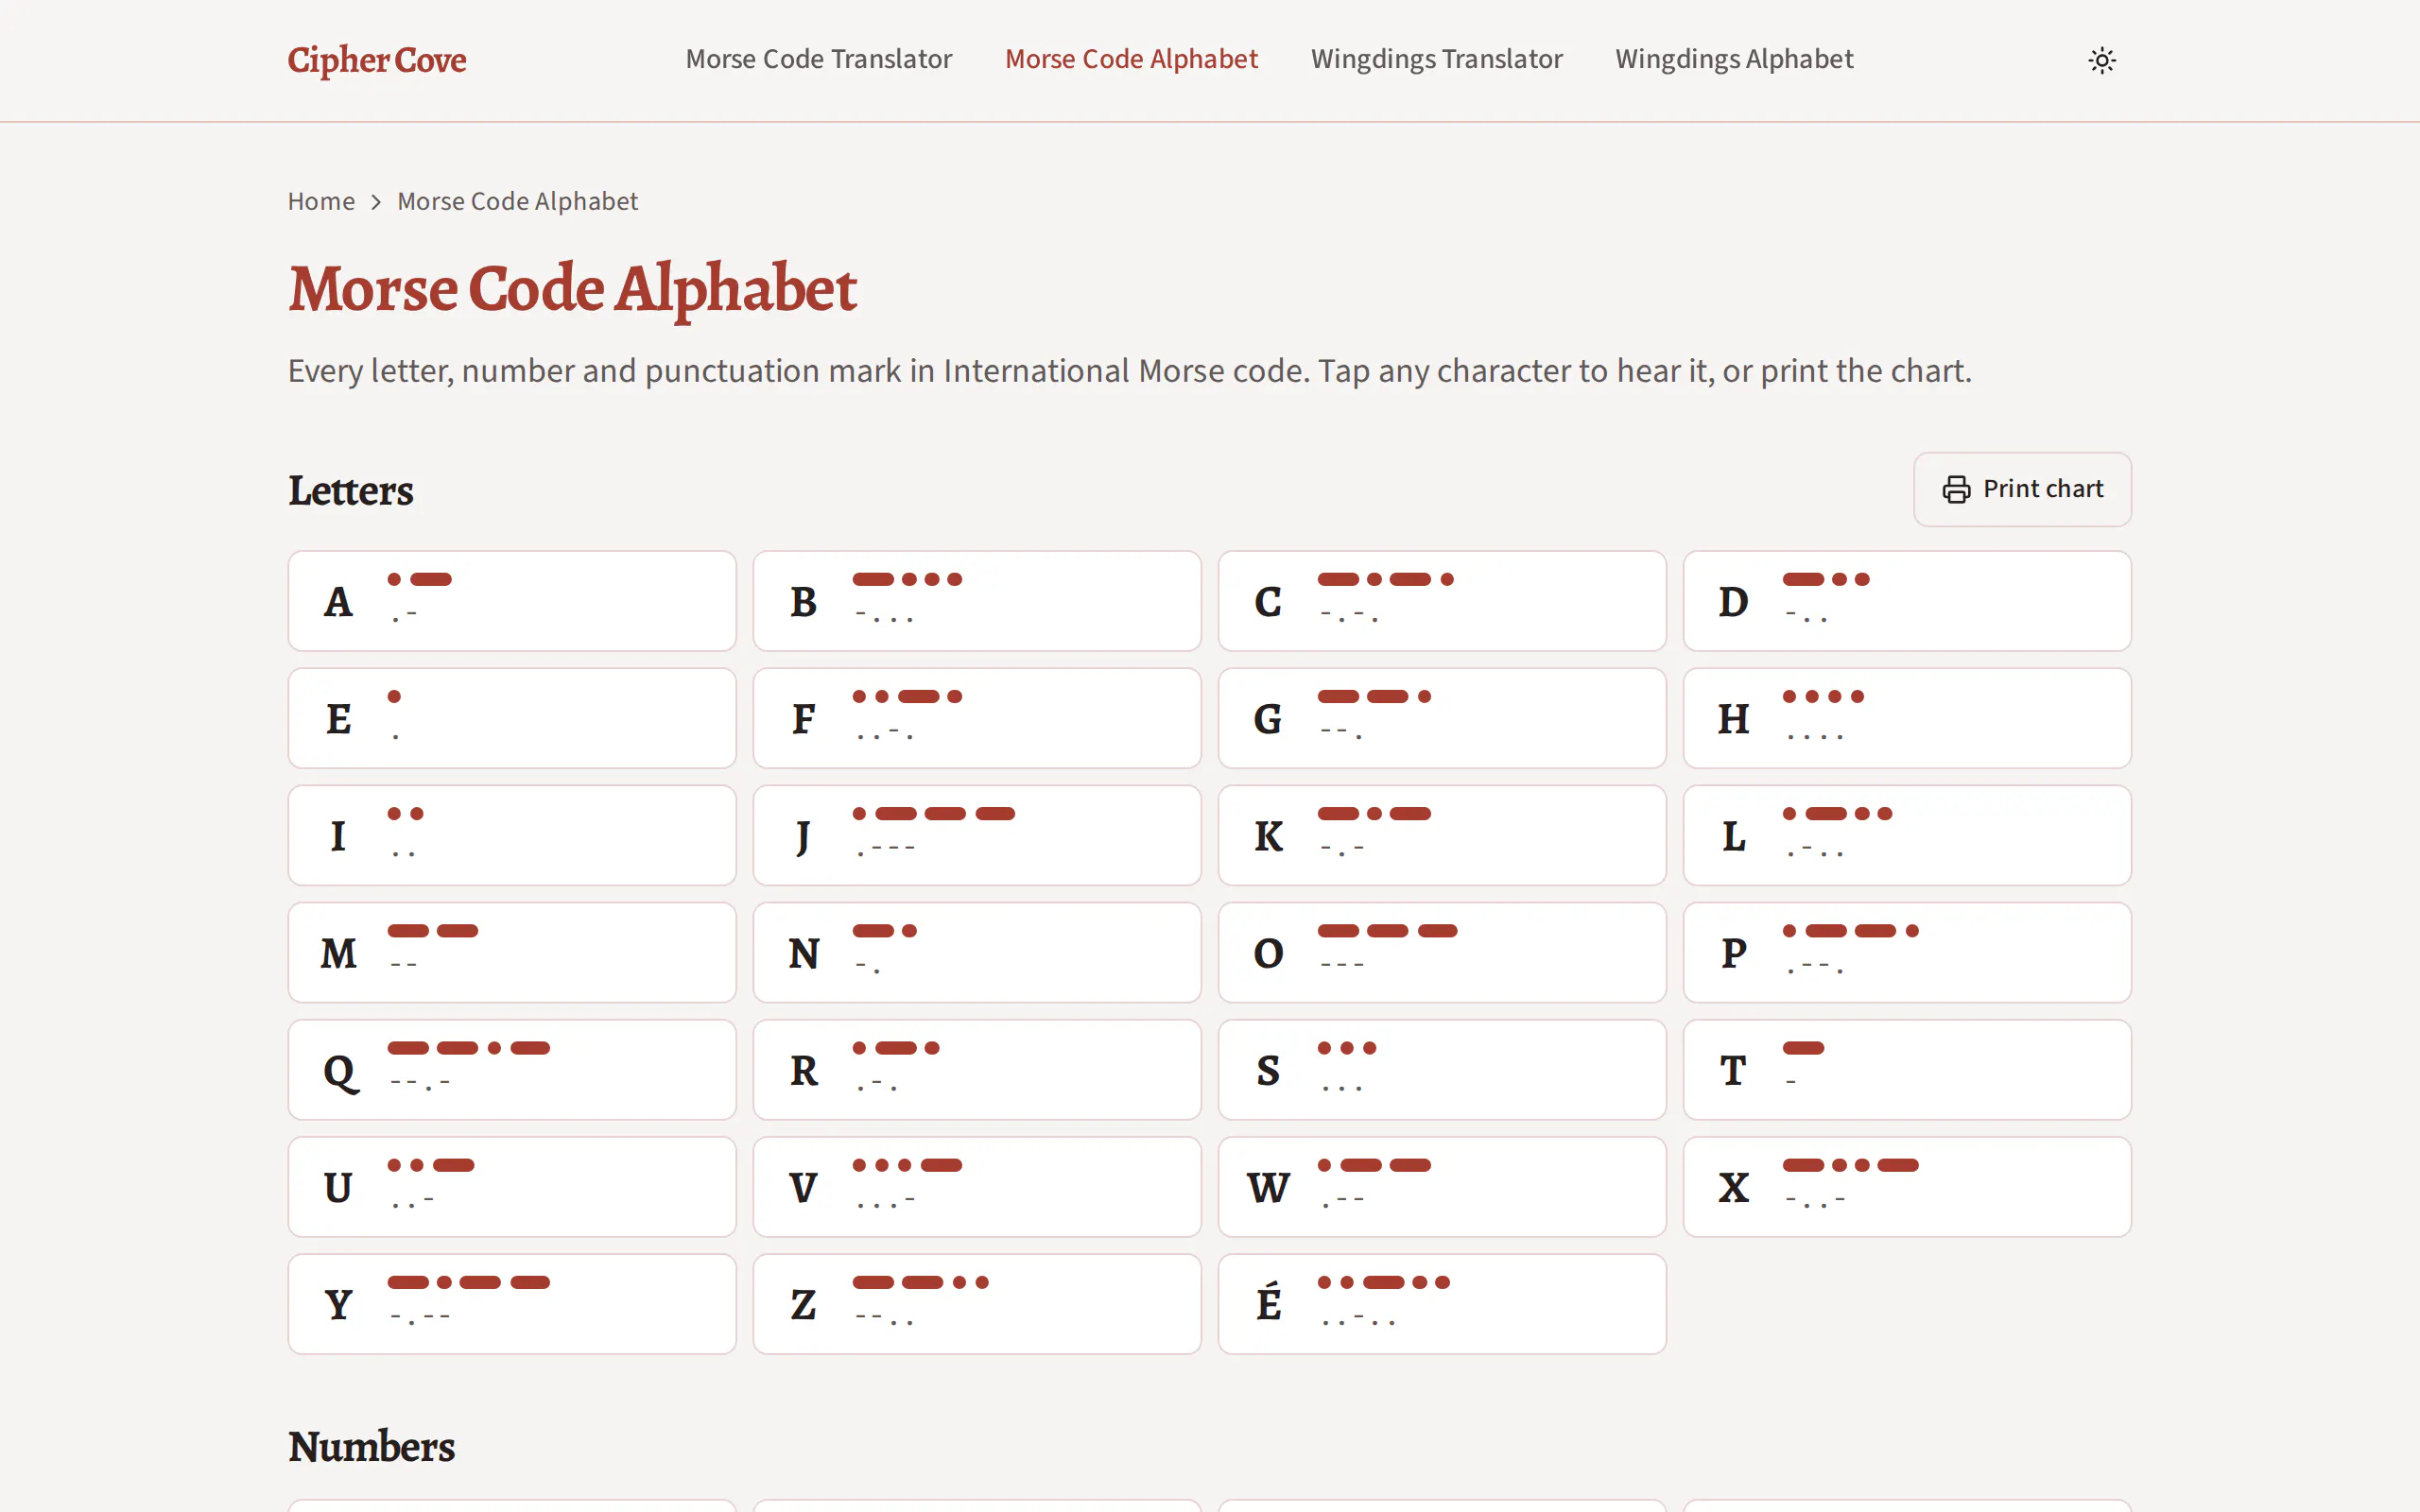This screenshot has height=1512, width=2420.
Task: Tap the letter Z card
Action: tap(977, 1304)
